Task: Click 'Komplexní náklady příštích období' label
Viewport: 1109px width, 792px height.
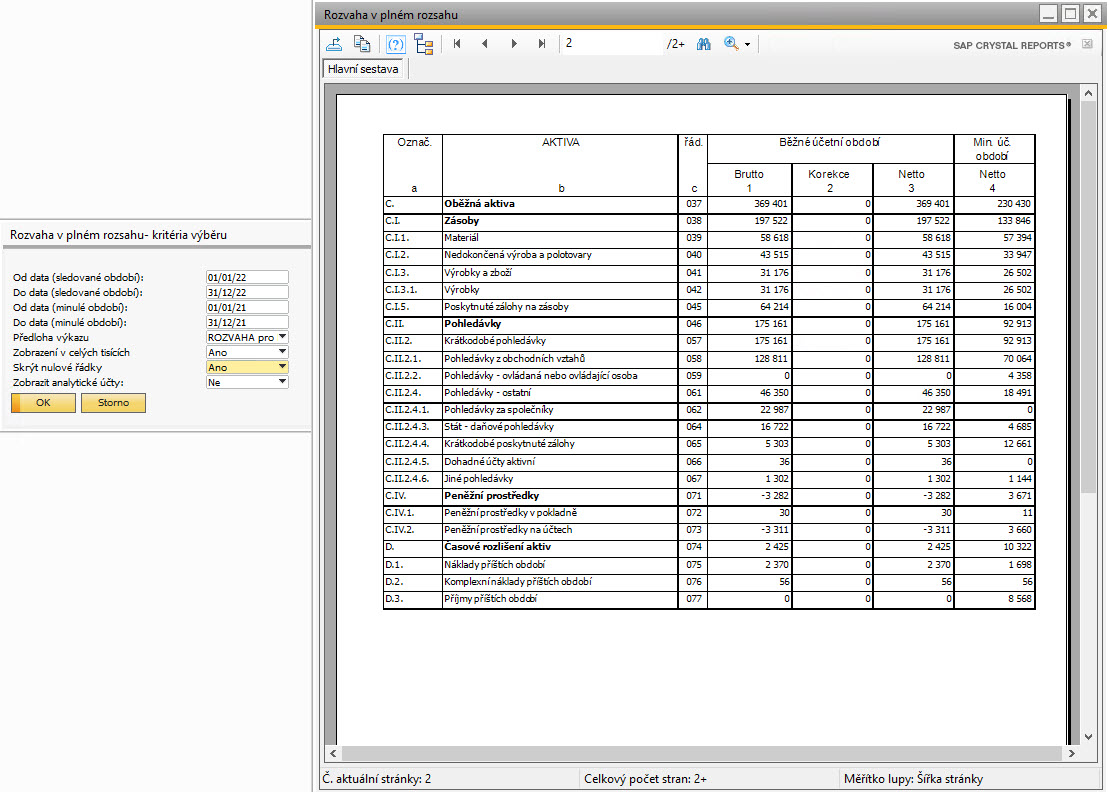Action: pyautogui.click(x=518, y=582)
